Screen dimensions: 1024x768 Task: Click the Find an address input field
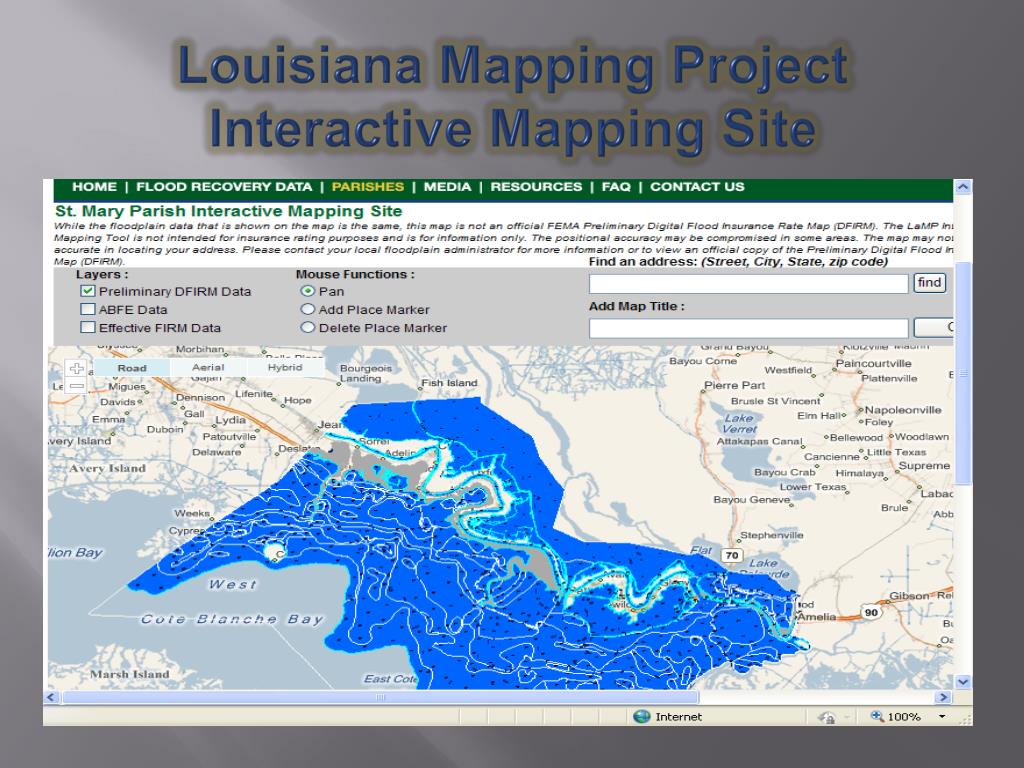748,283
